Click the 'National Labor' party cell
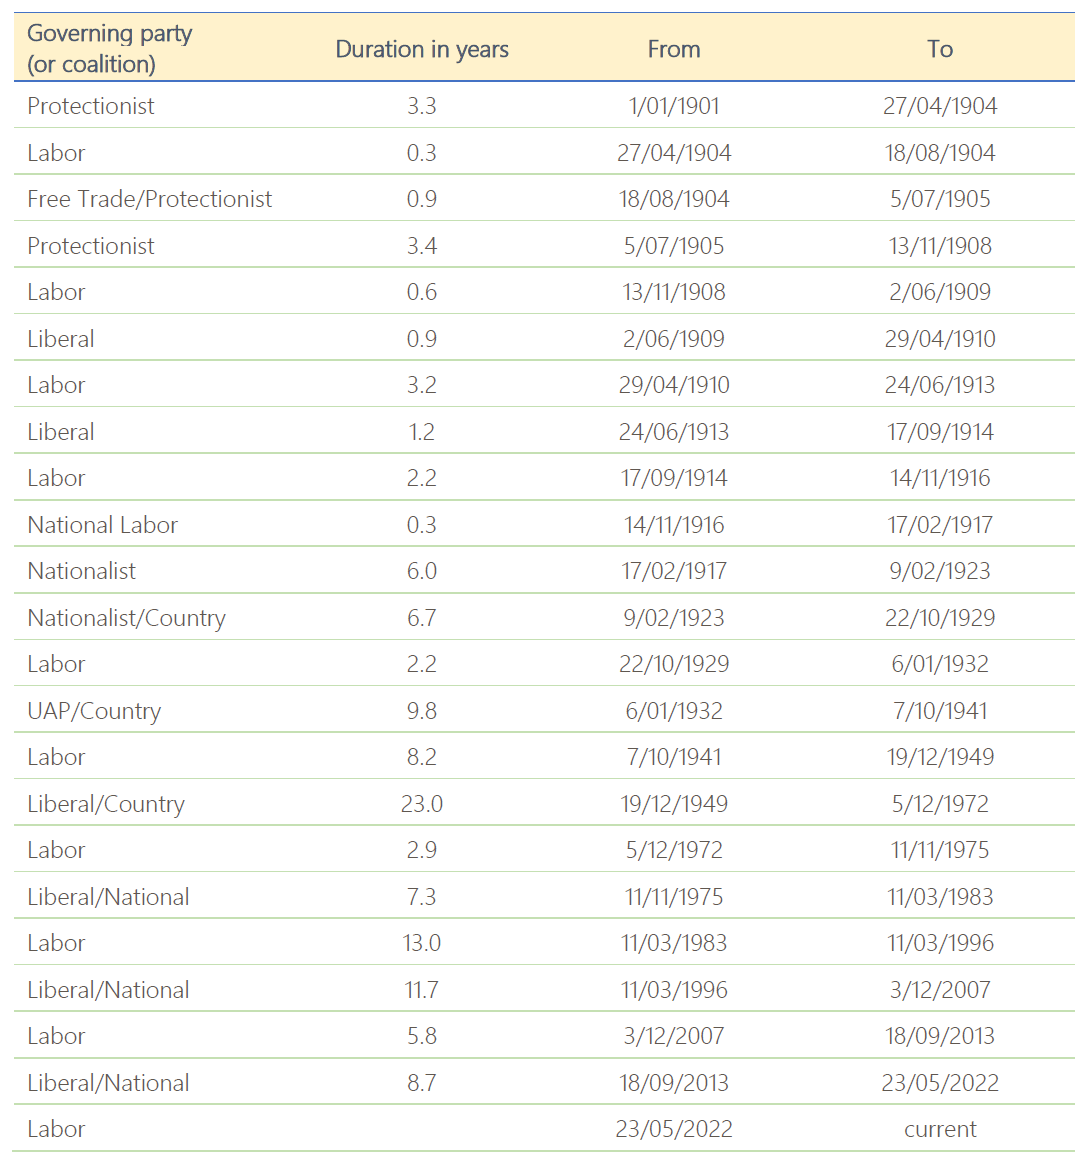This screenshot has height=1165, width=1085. [102, 525]
